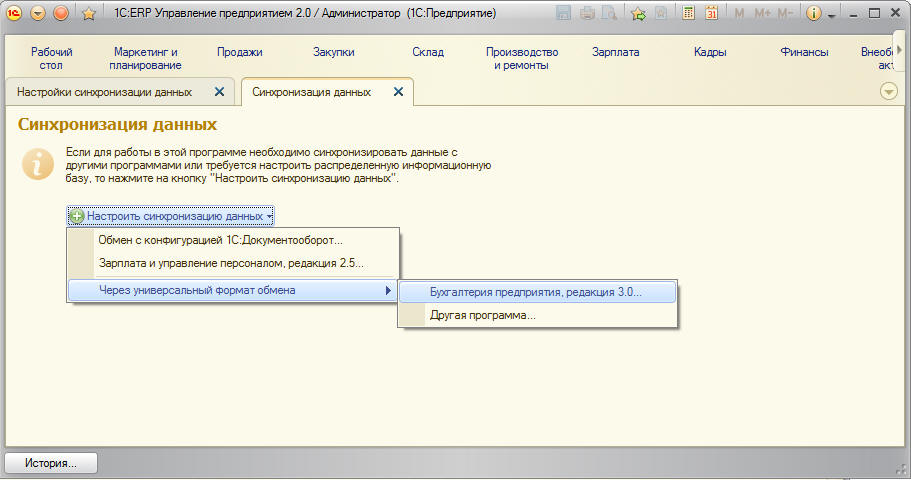This screenshot has height=480, width=911.
Task: Open the Финансы section
Action: (x=804, y=52)
